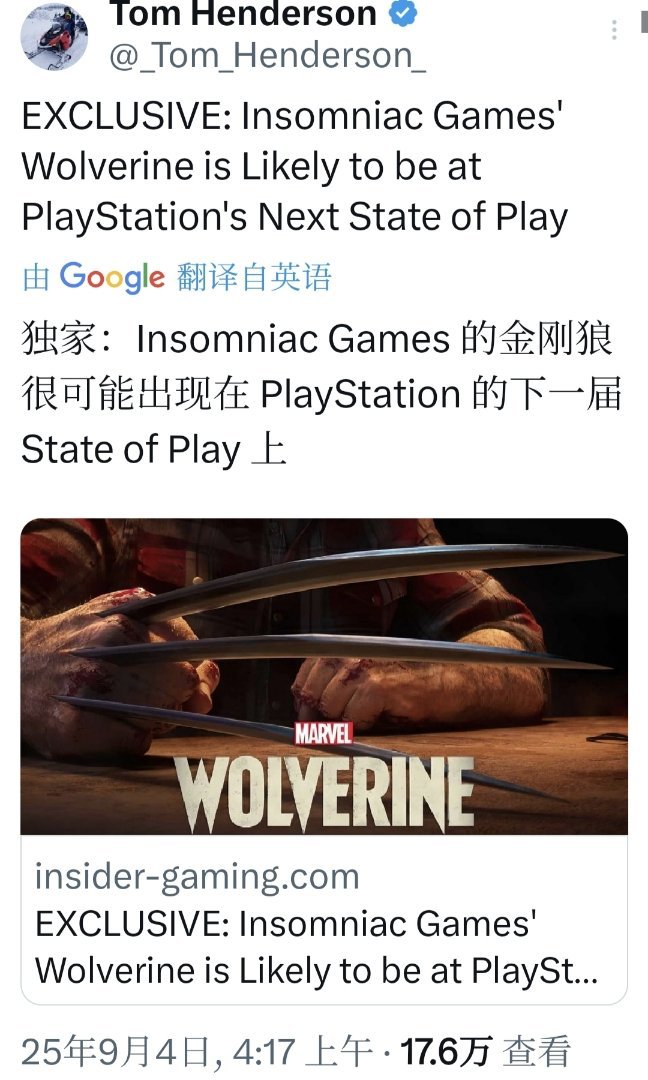
Task: Click the MARVEL logo on the card image
Action: pyautogui.click(x=324, y=734)
